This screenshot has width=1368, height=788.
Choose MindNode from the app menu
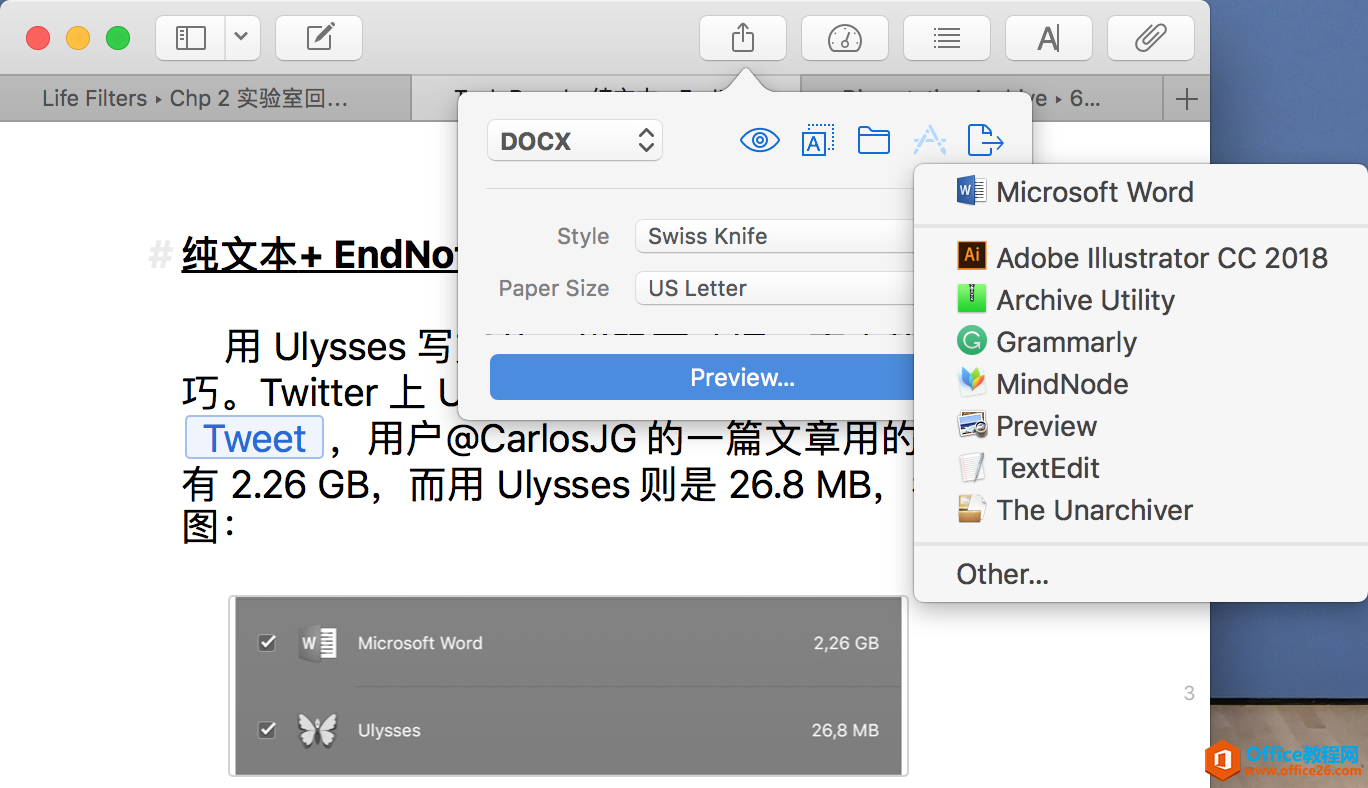(x=1141, y=384)
